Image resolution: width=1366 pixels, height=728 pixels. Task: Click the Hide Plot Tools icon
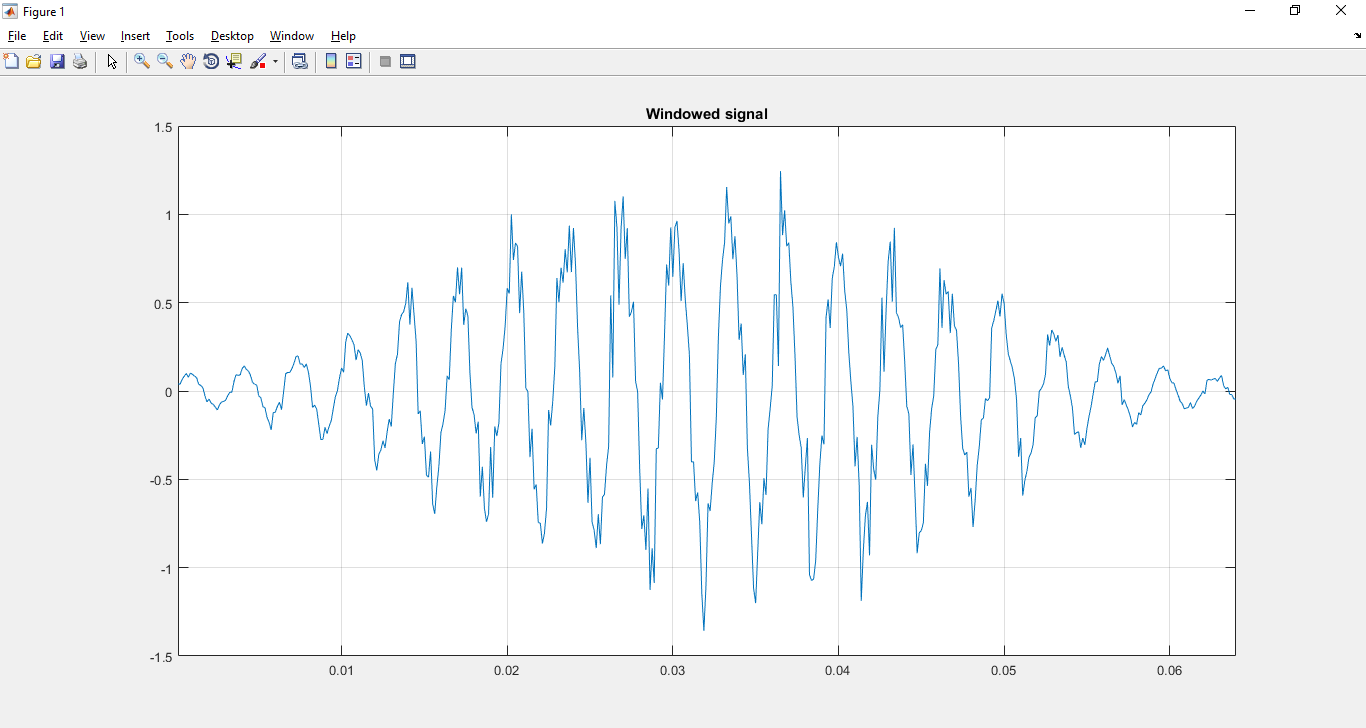(385, 61)
